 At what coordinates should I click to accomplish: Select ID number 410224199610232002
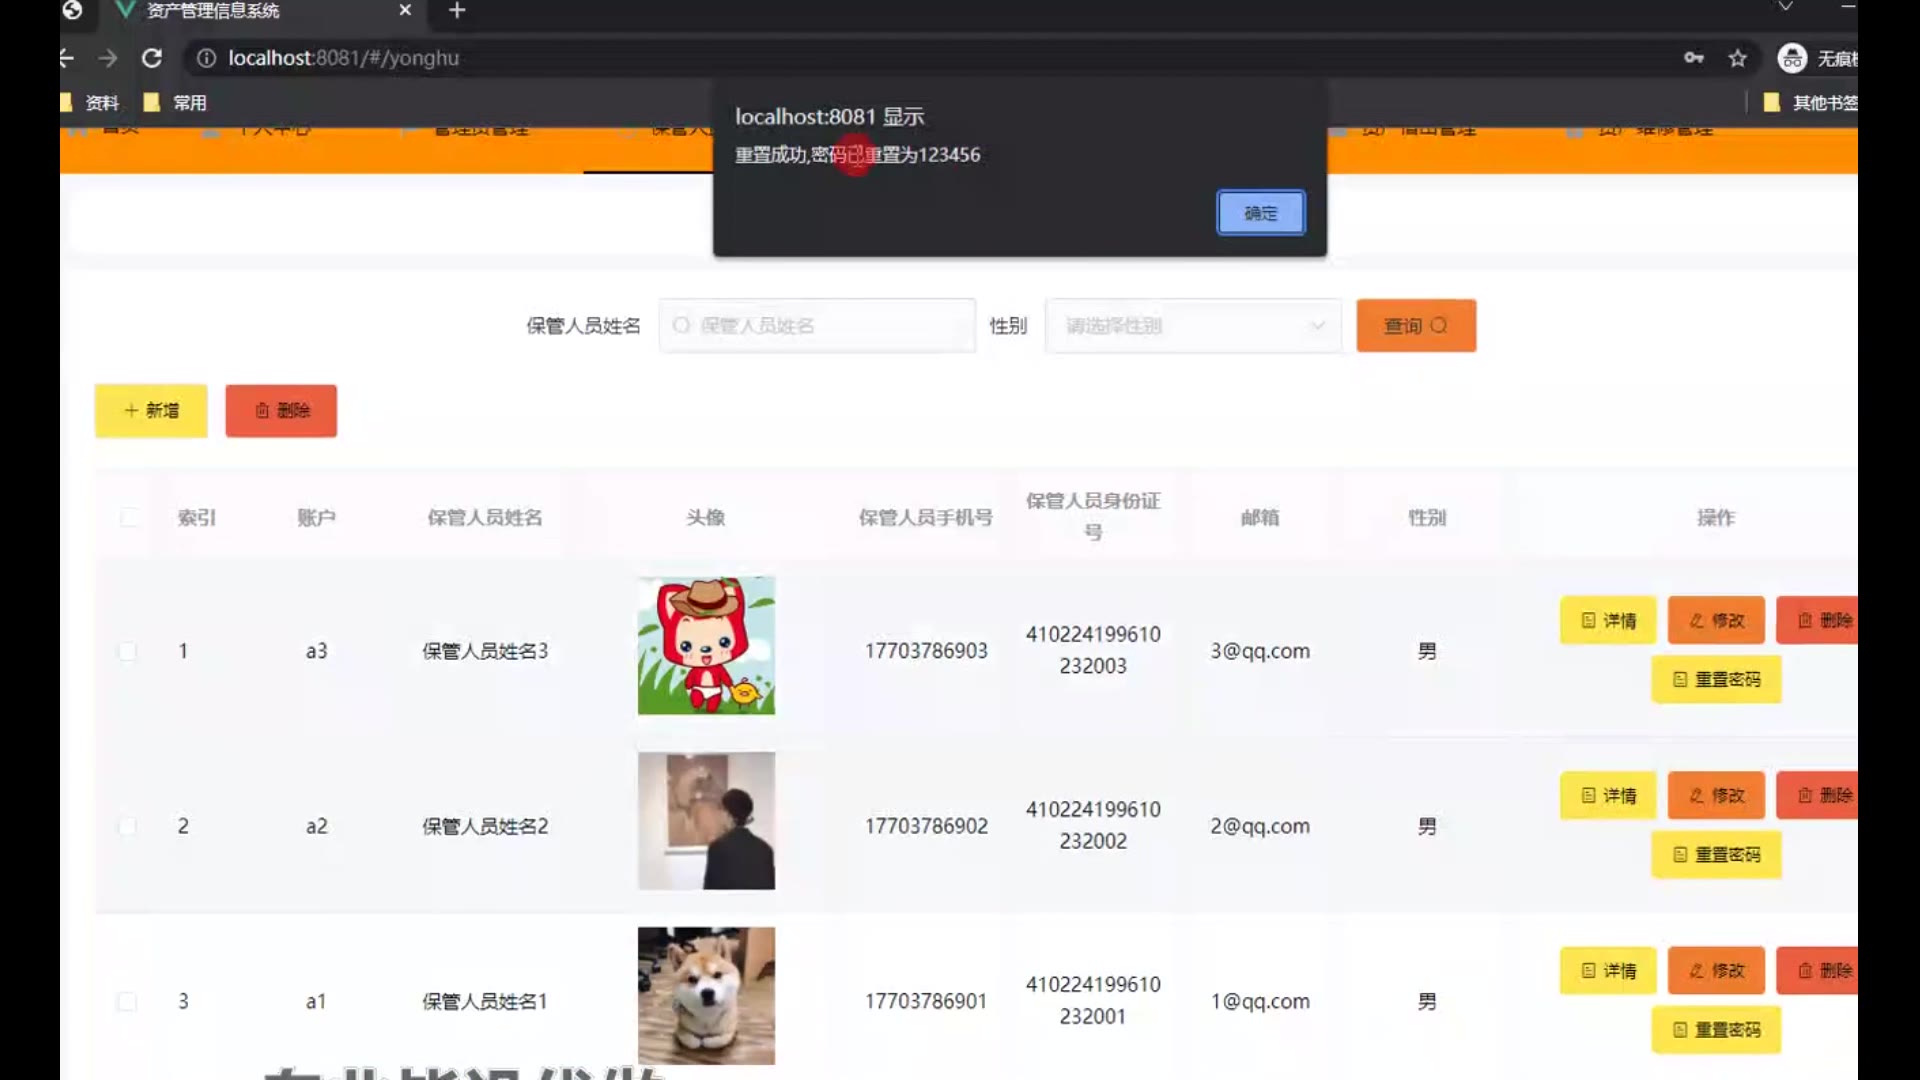point(1093,825)
